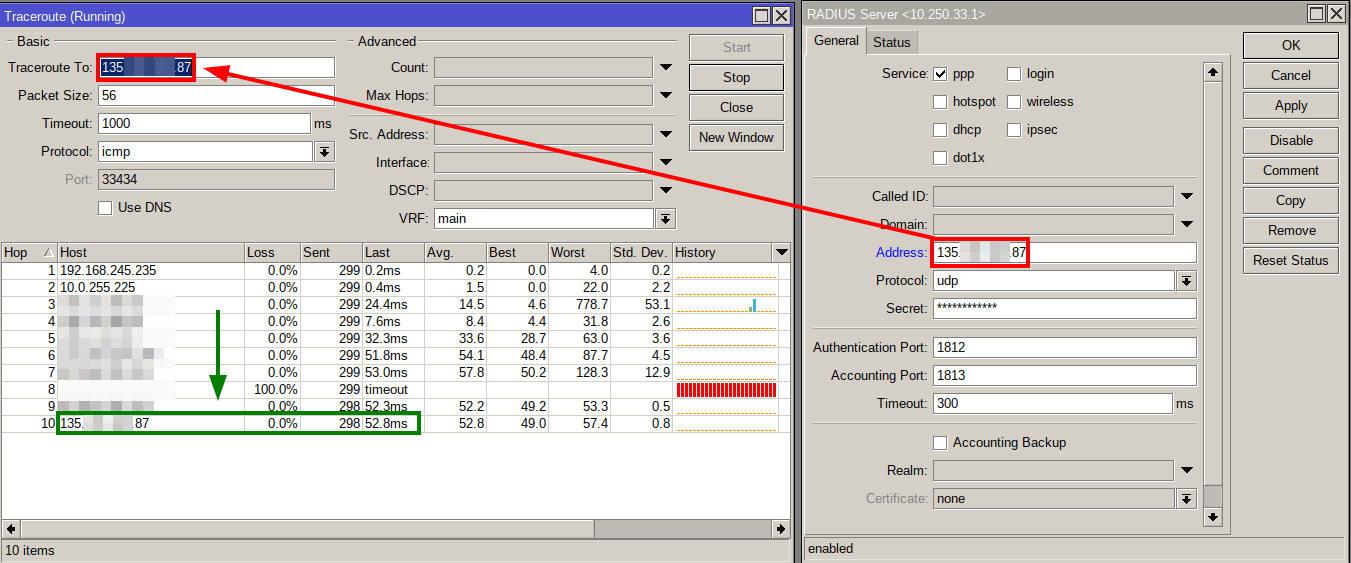Click right arrow of traceroute horizontal scrollbar
This screenshot has height=563, width=1351.
pos(782,528)
